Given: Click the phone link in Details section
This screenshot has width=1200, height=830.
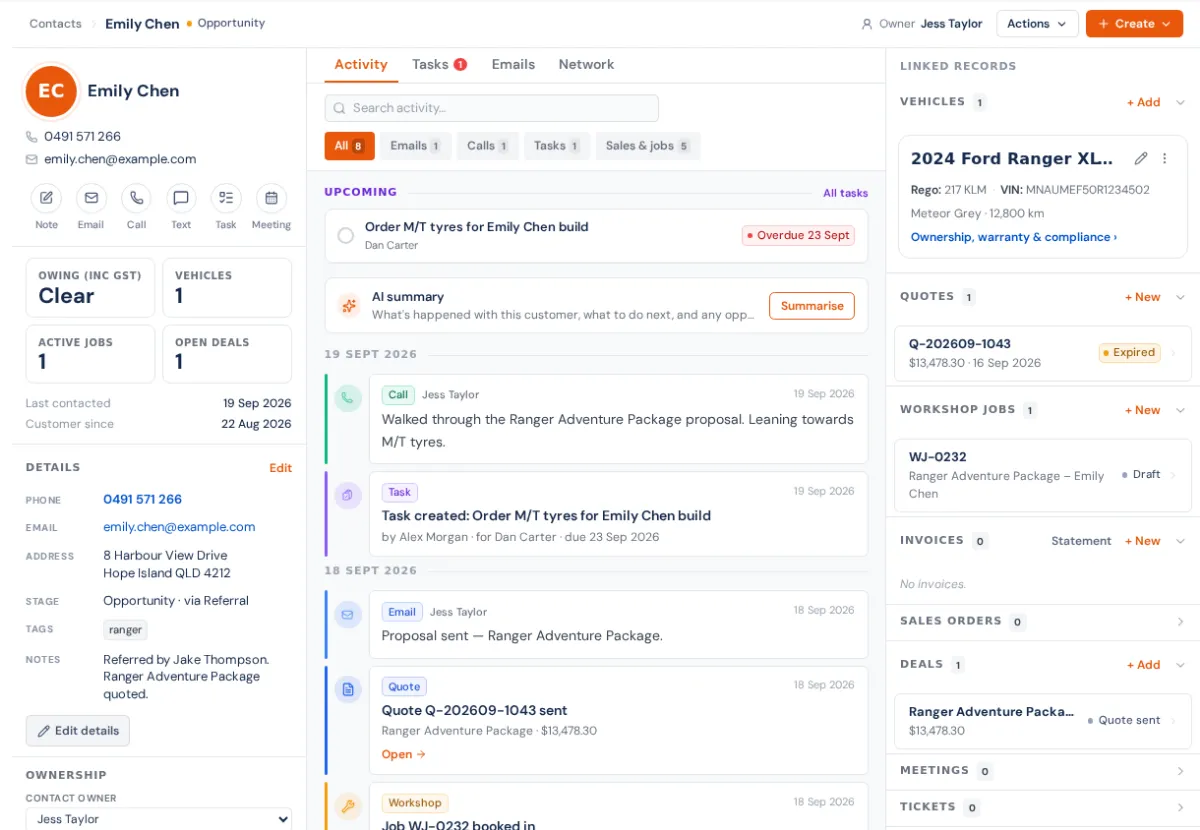Looking at the screenshot, I should (x=142, y=499).
